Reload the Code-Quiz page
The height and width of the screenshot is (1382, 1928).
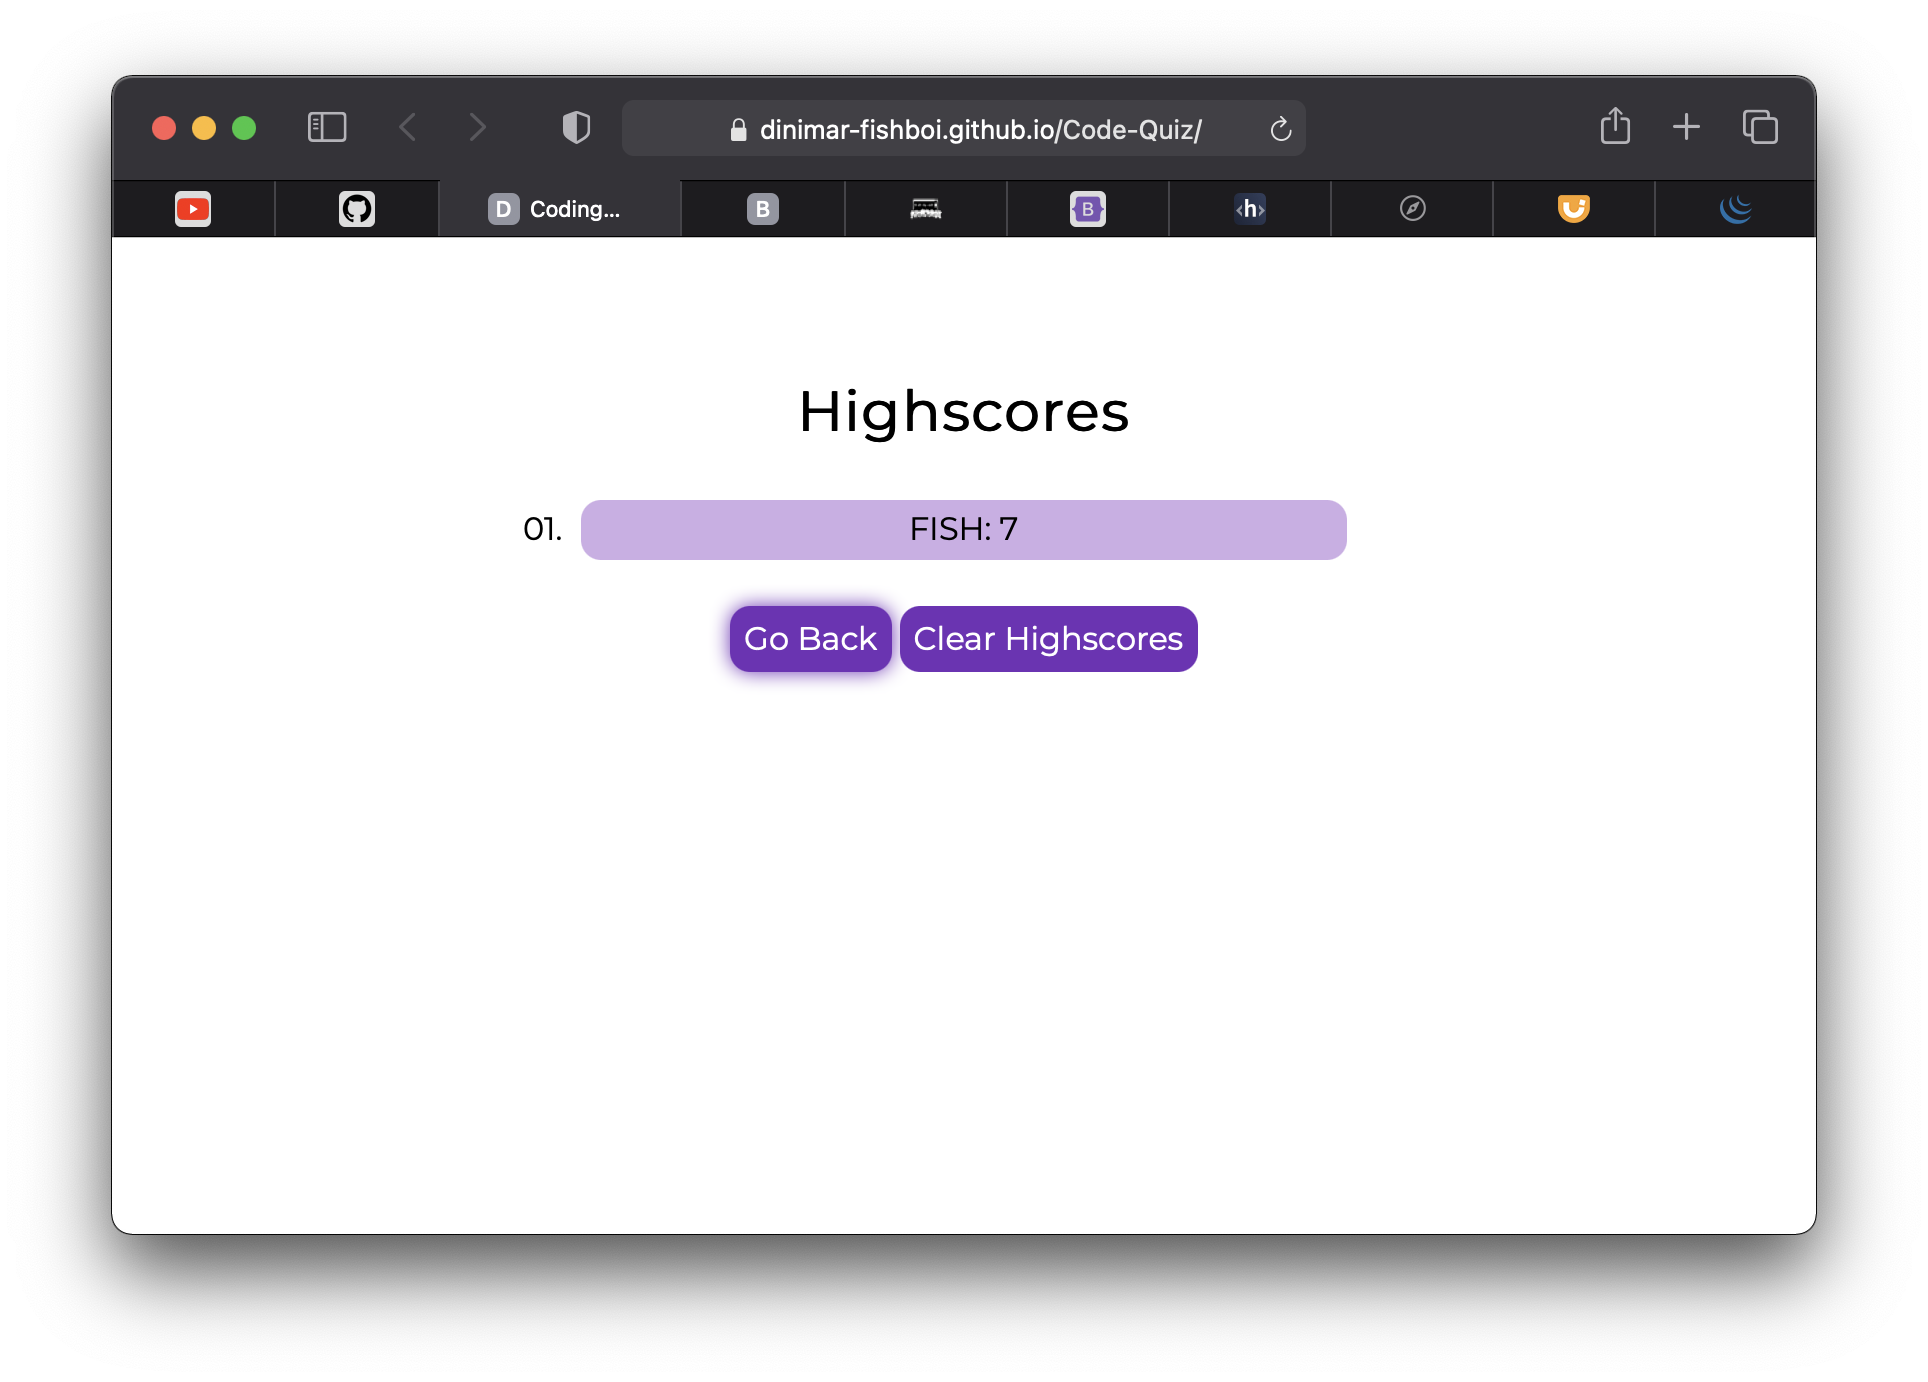click(1281, 128)
